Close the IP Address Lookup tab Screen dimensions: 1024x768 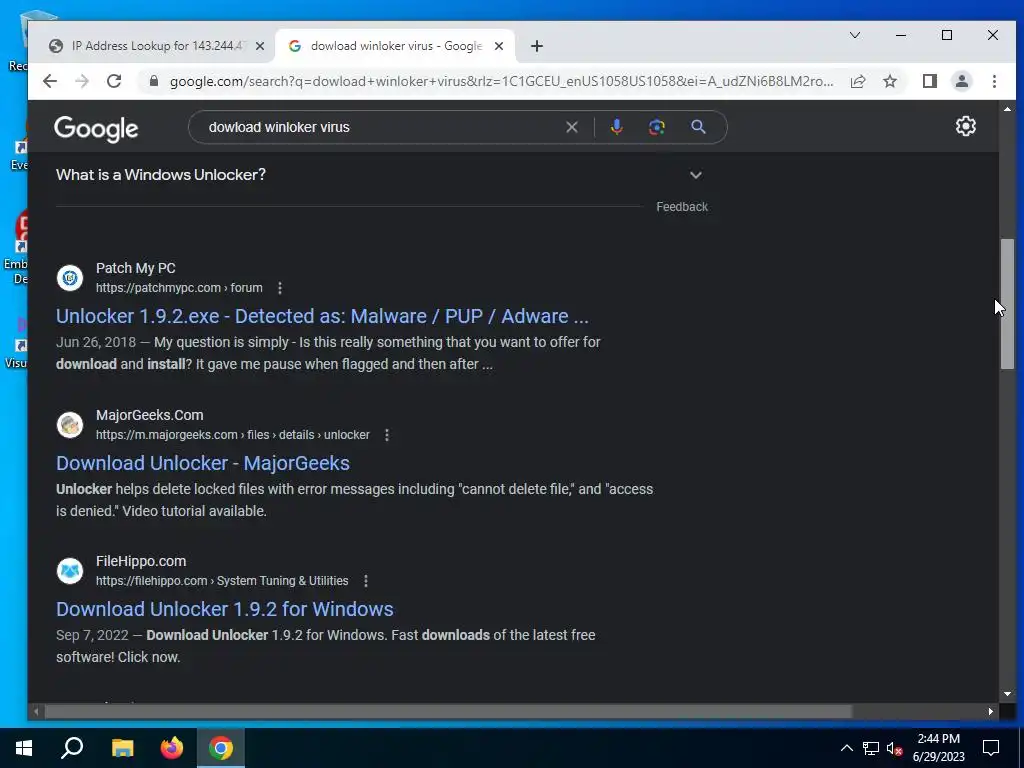[x=260, y=46]
